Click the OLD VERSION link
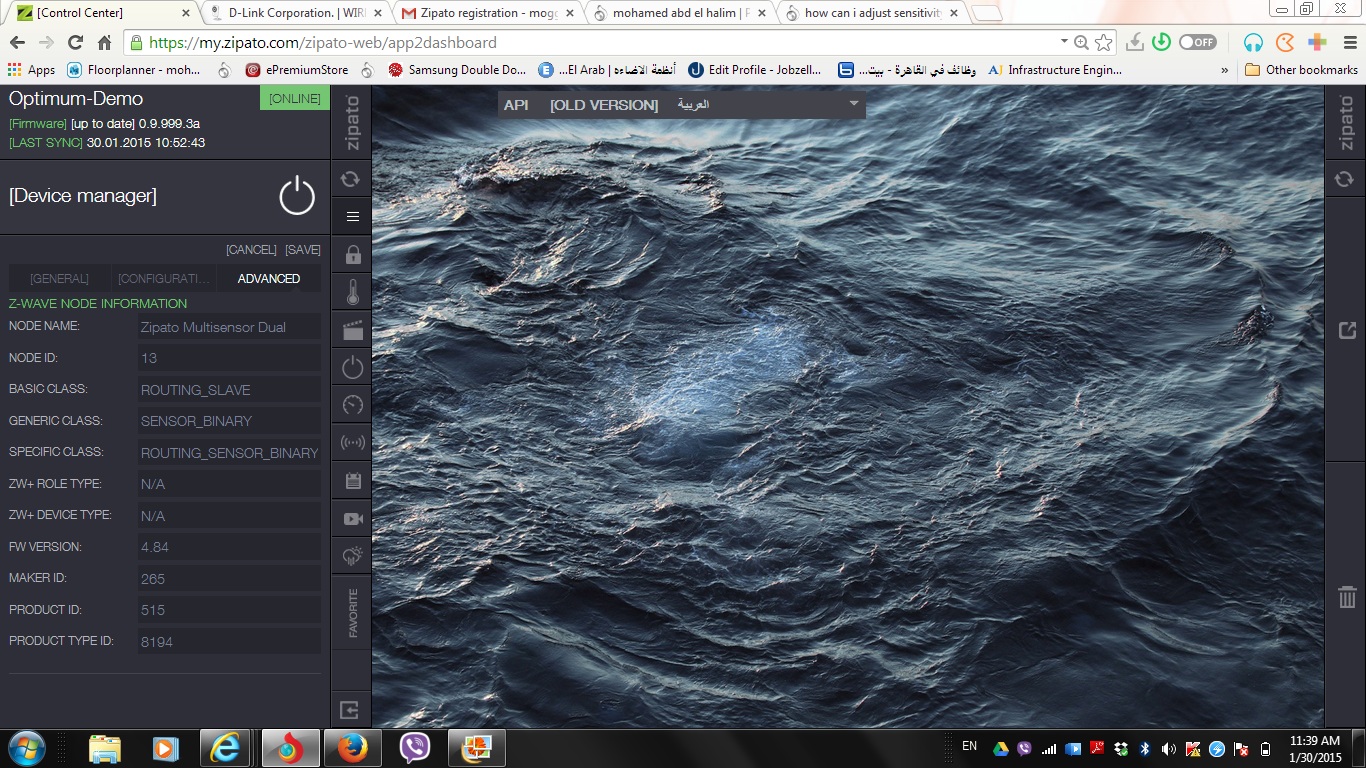 click(x=604, y=105)
